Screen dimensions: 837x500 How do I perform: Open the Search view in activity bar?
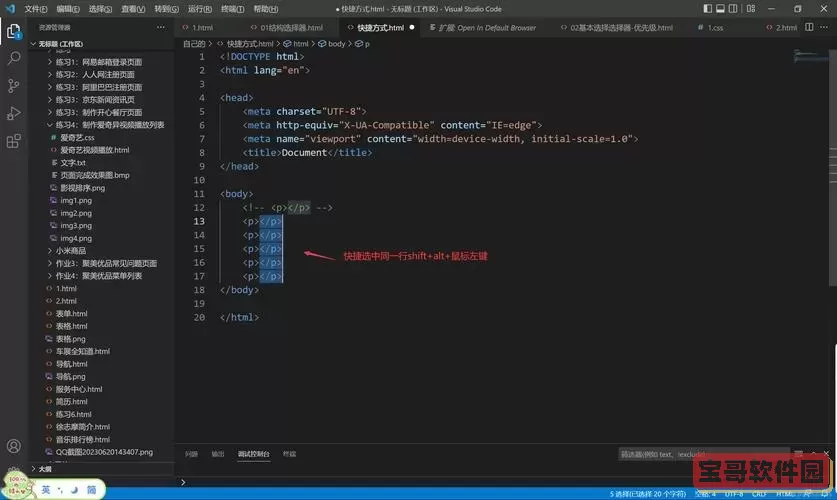click(x=14, y=58)
